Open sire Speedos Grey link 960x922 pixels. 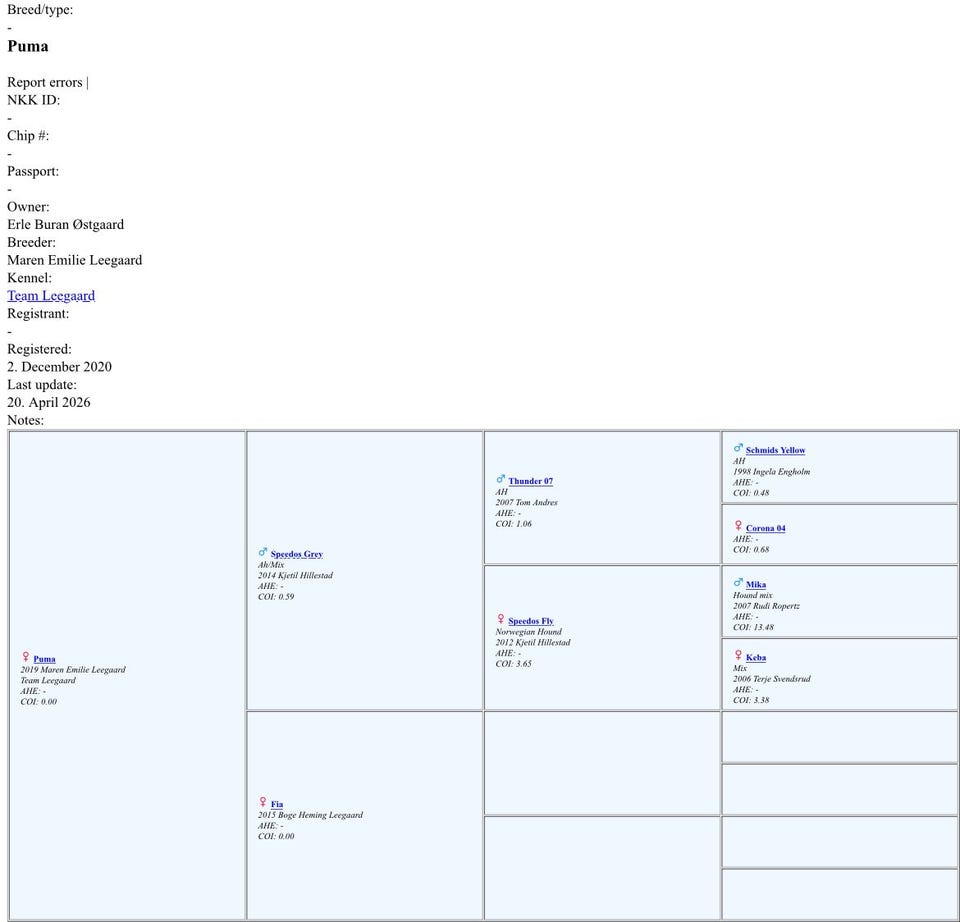pyautogui.click(x=296, y=554)
